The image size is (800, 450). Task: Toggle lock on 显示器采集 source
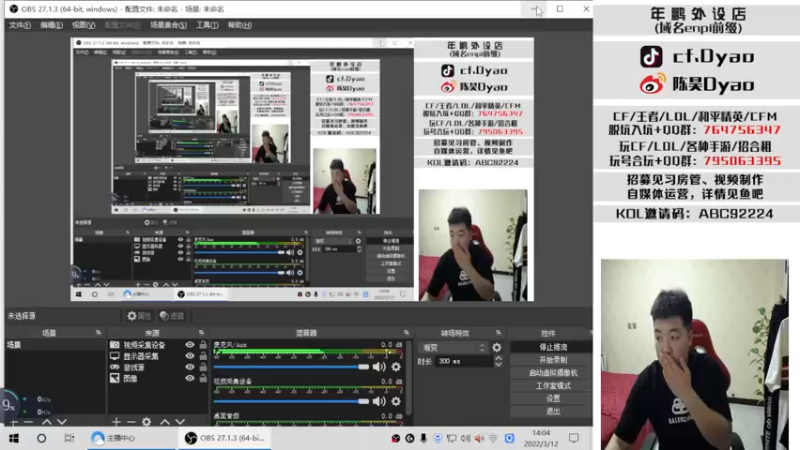203,356
